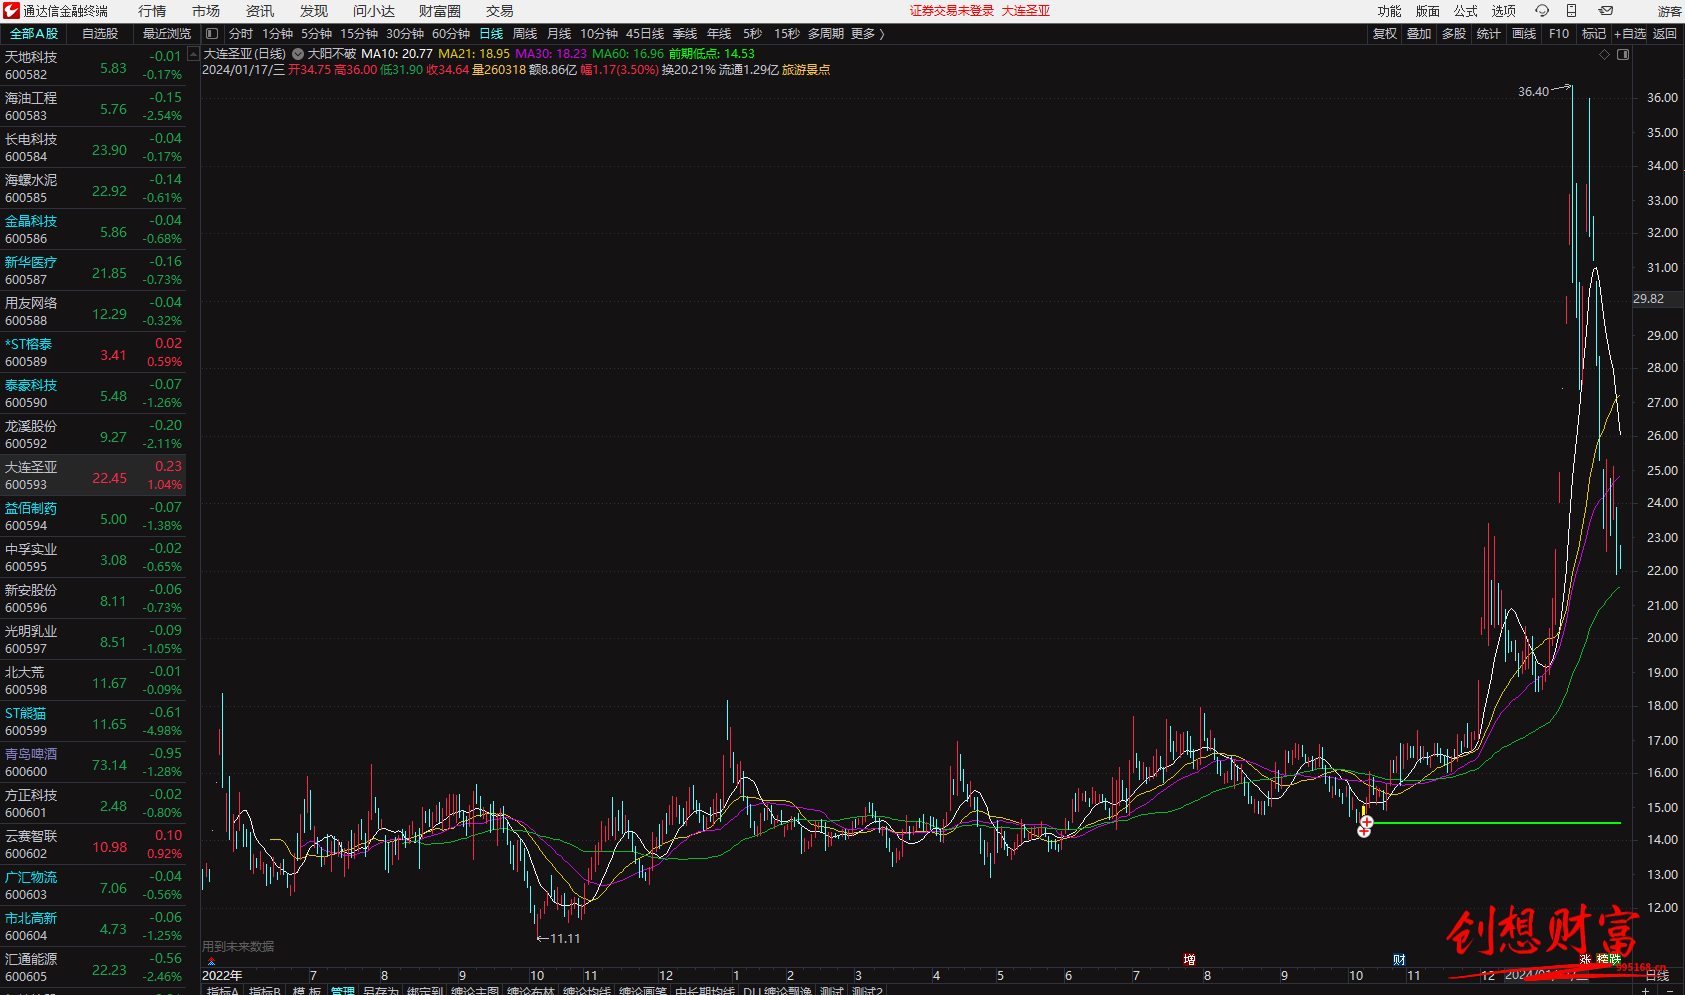The width and height of the screenshot is (1685, 995).
Task: Select the 45日线 period
Action: click(x=645, y=34)
